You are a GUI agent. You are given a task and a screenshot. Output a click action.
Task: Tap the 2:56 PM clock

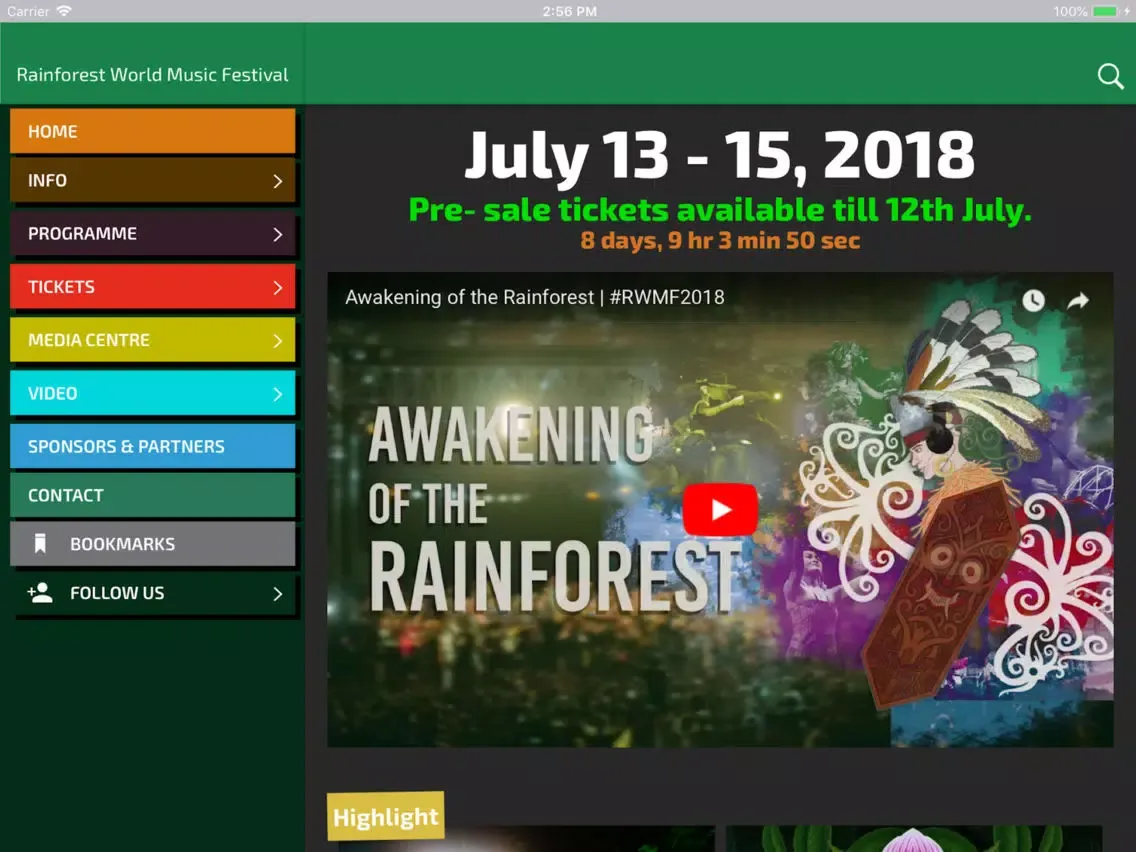tap(569, 11)
